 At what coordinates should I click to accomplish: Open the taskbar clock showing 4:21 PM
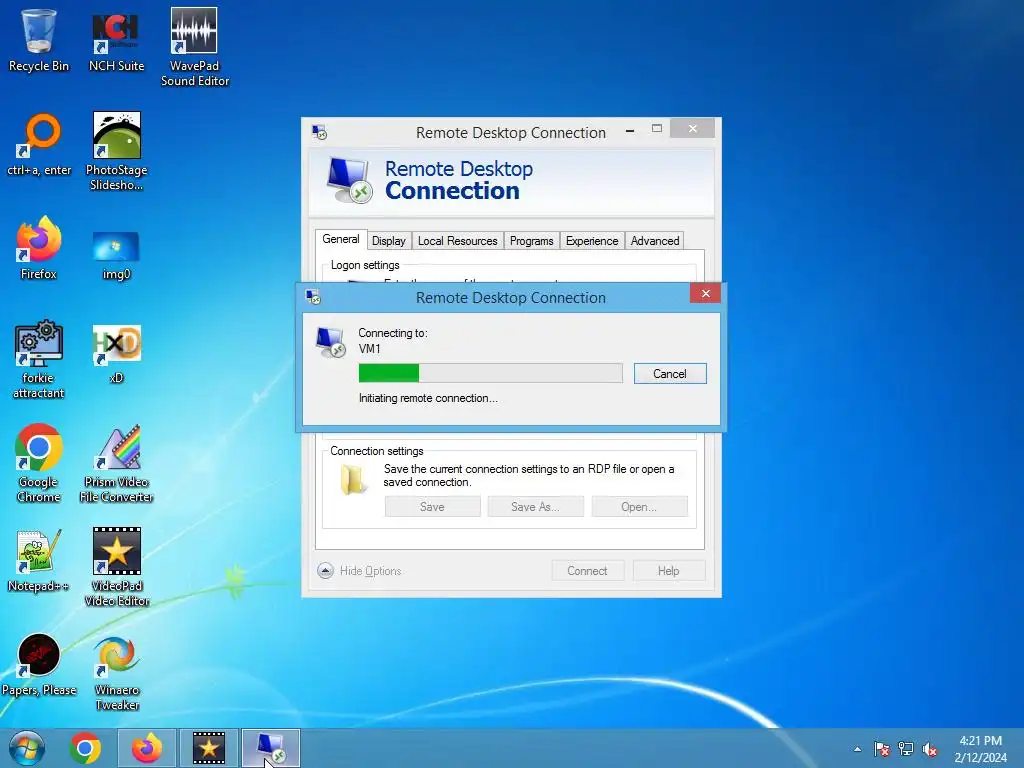coord(980,749)
